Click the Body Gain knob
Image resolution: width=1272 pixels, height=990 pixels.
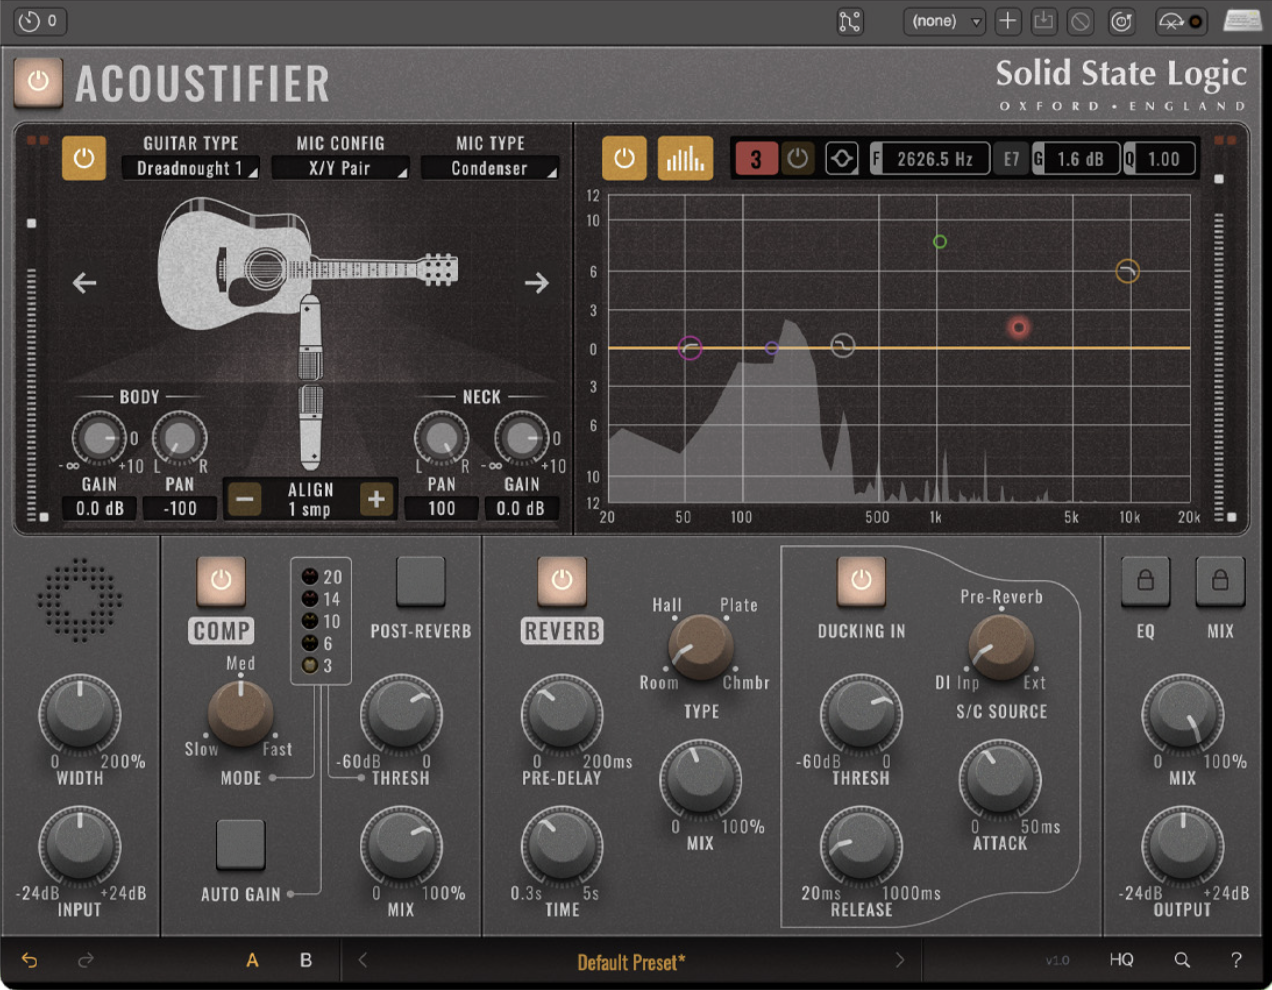coord(99,438)
